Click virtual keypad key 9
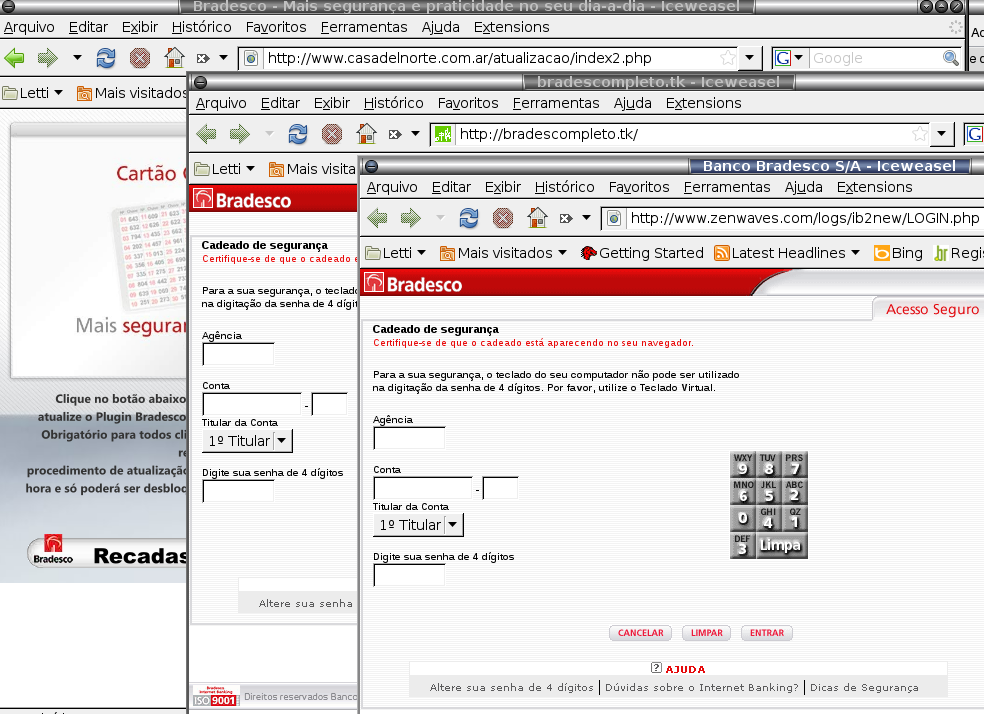This screenshot has width=984, height=714. [x=743, y=465]
